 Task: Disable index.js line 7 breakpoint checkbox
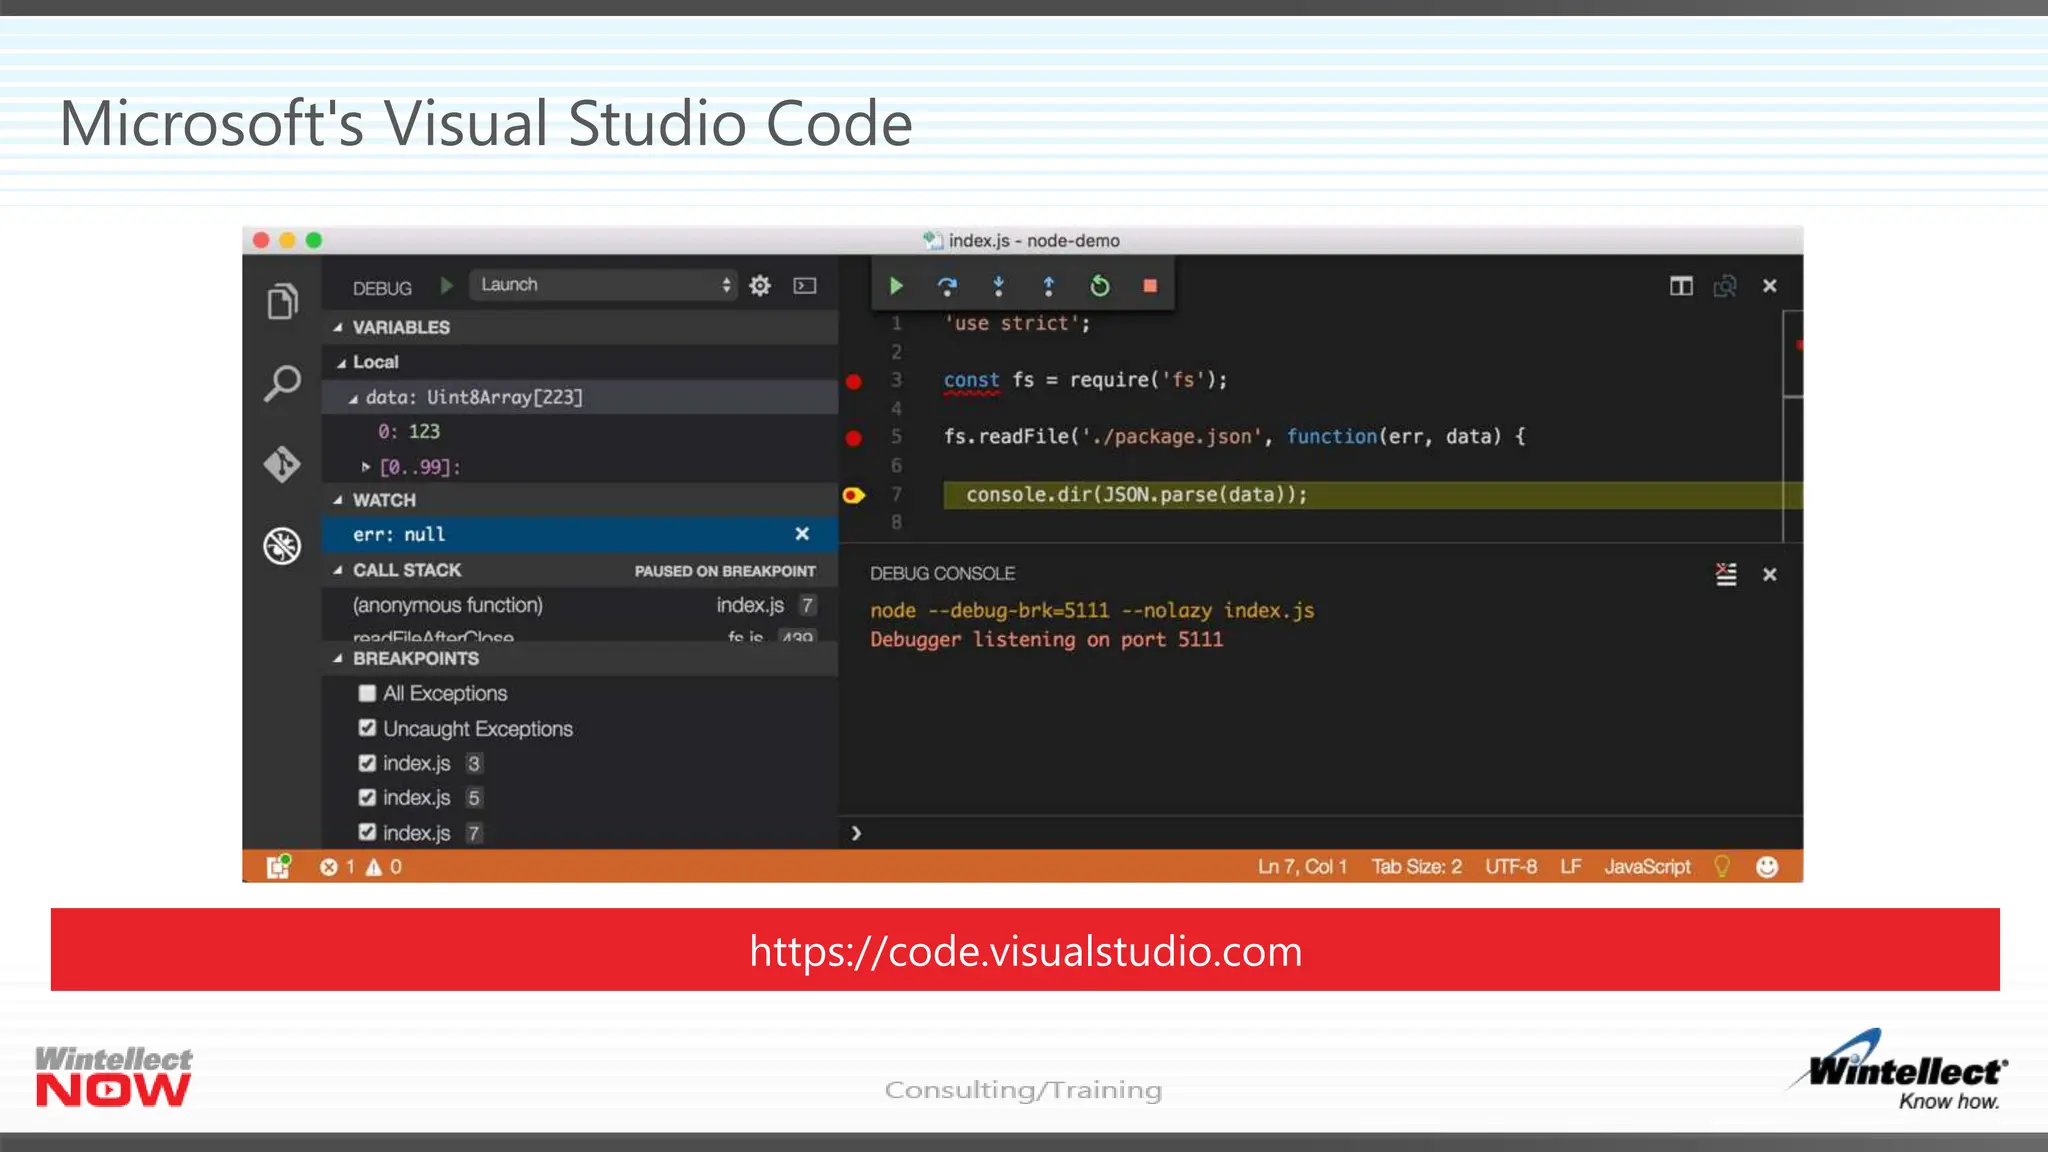[367, 832]
